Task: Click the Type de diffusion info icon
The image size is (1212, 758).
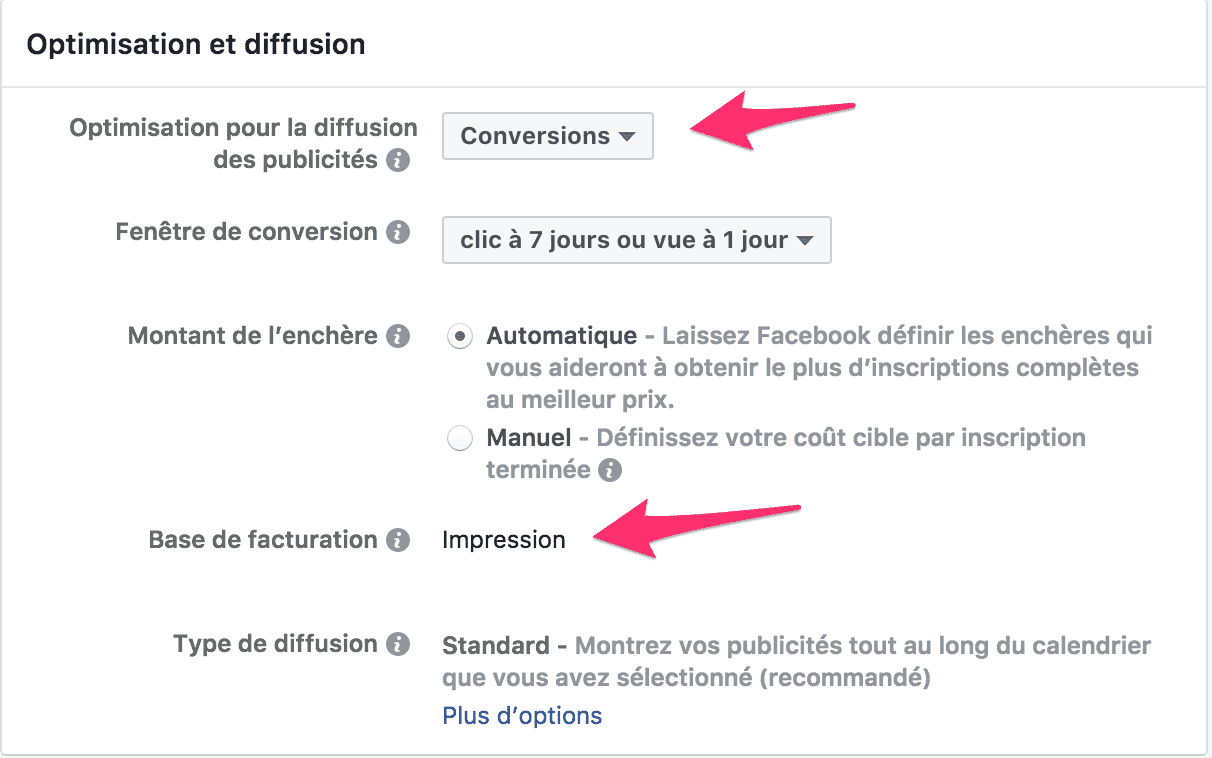Action: point(399,644)
